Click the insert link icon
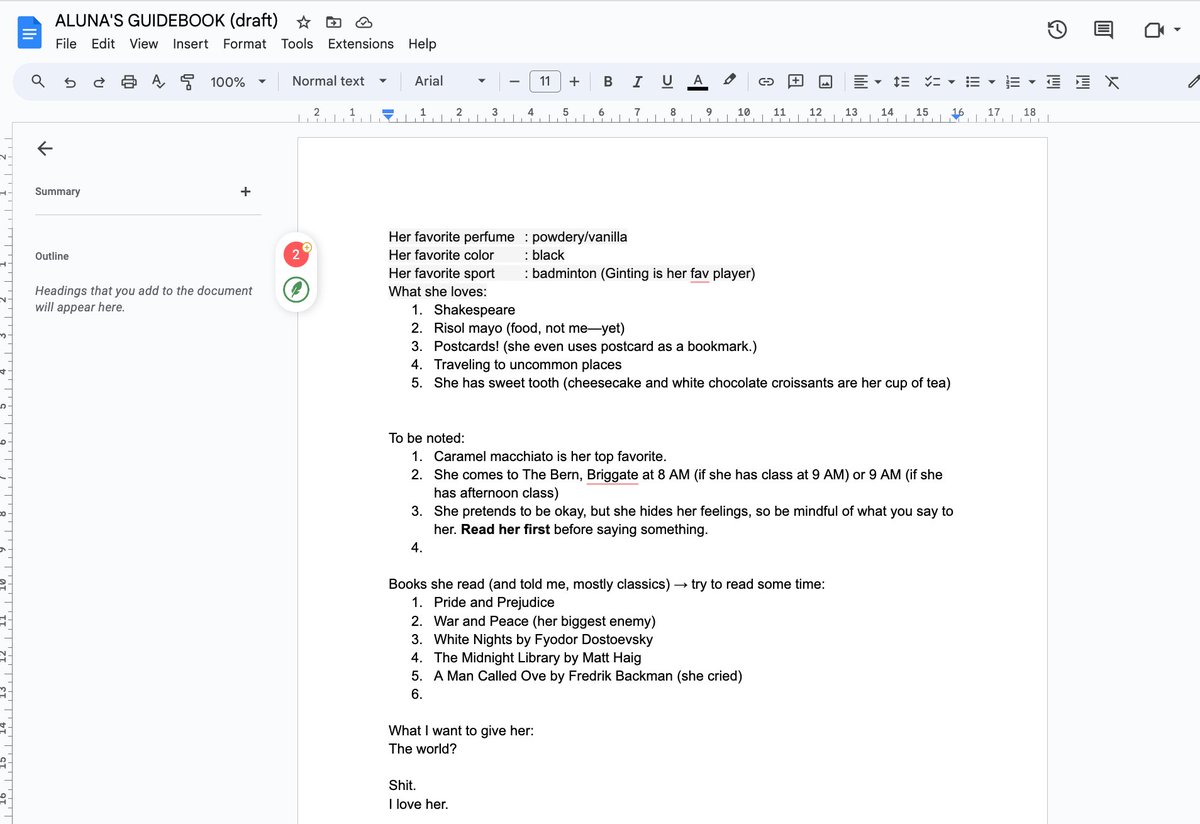Viewport: 1200px width, 824px height. click(766, 82)
